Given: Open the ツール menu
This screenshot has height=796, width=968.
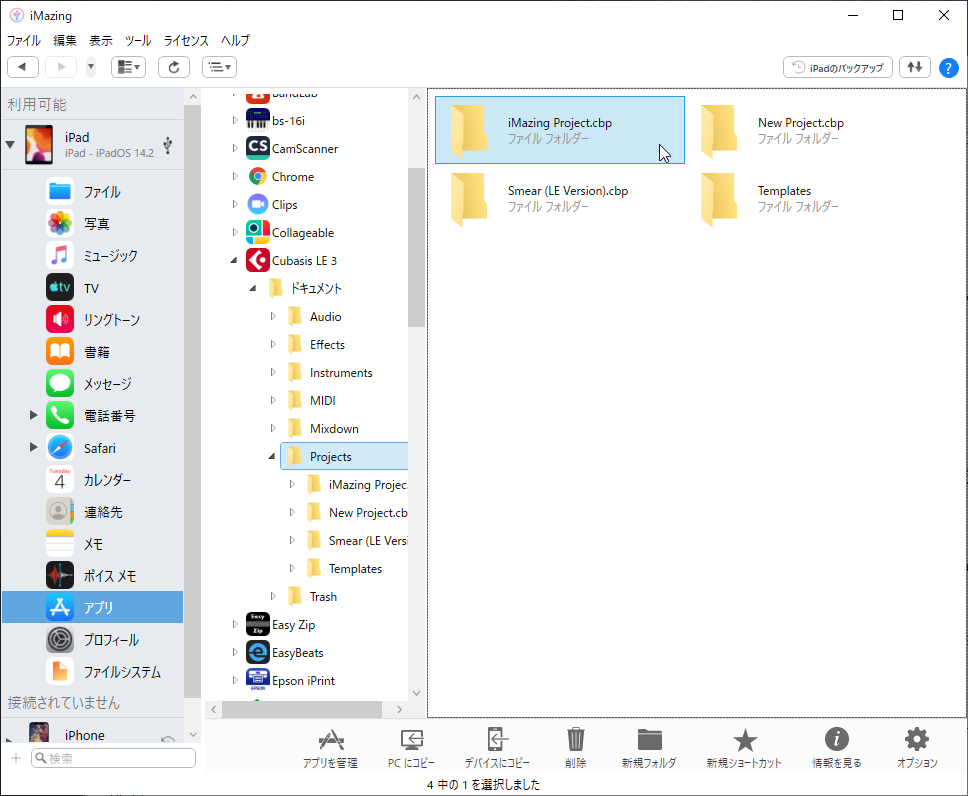Looking at the screenshot, I should click(x=138, y=41).
